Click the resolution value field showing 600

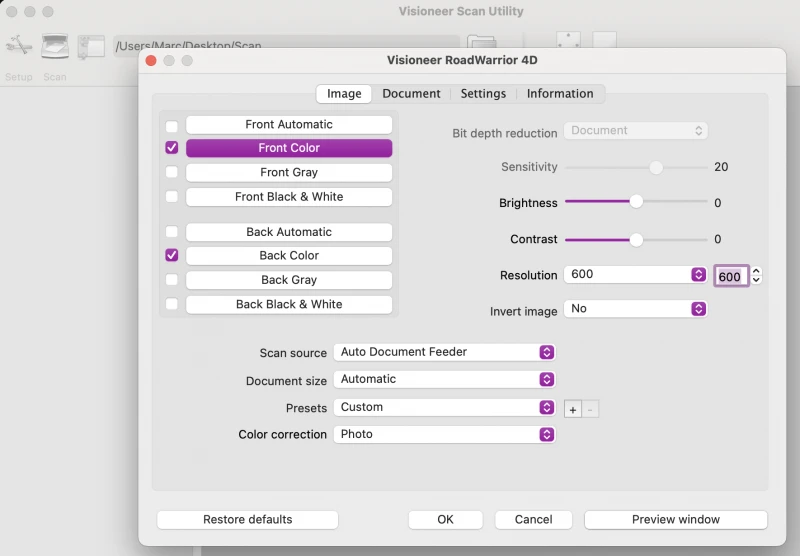click(x=731, y=276)
